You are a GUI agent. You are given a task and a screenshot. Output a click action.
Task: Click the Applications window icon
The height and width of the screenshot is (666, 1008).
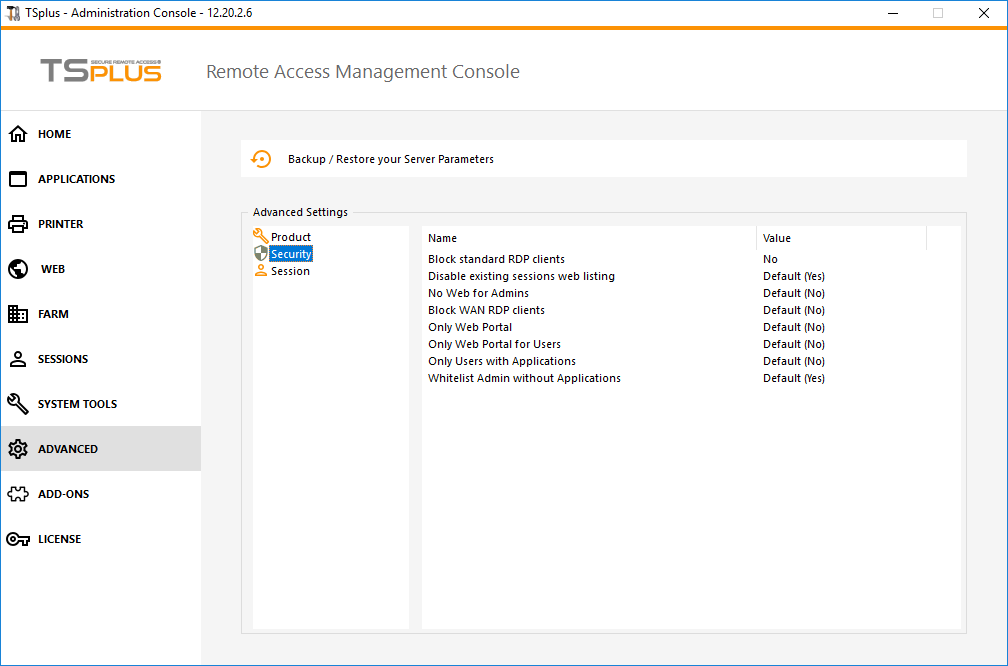click(x=18, y=179)
